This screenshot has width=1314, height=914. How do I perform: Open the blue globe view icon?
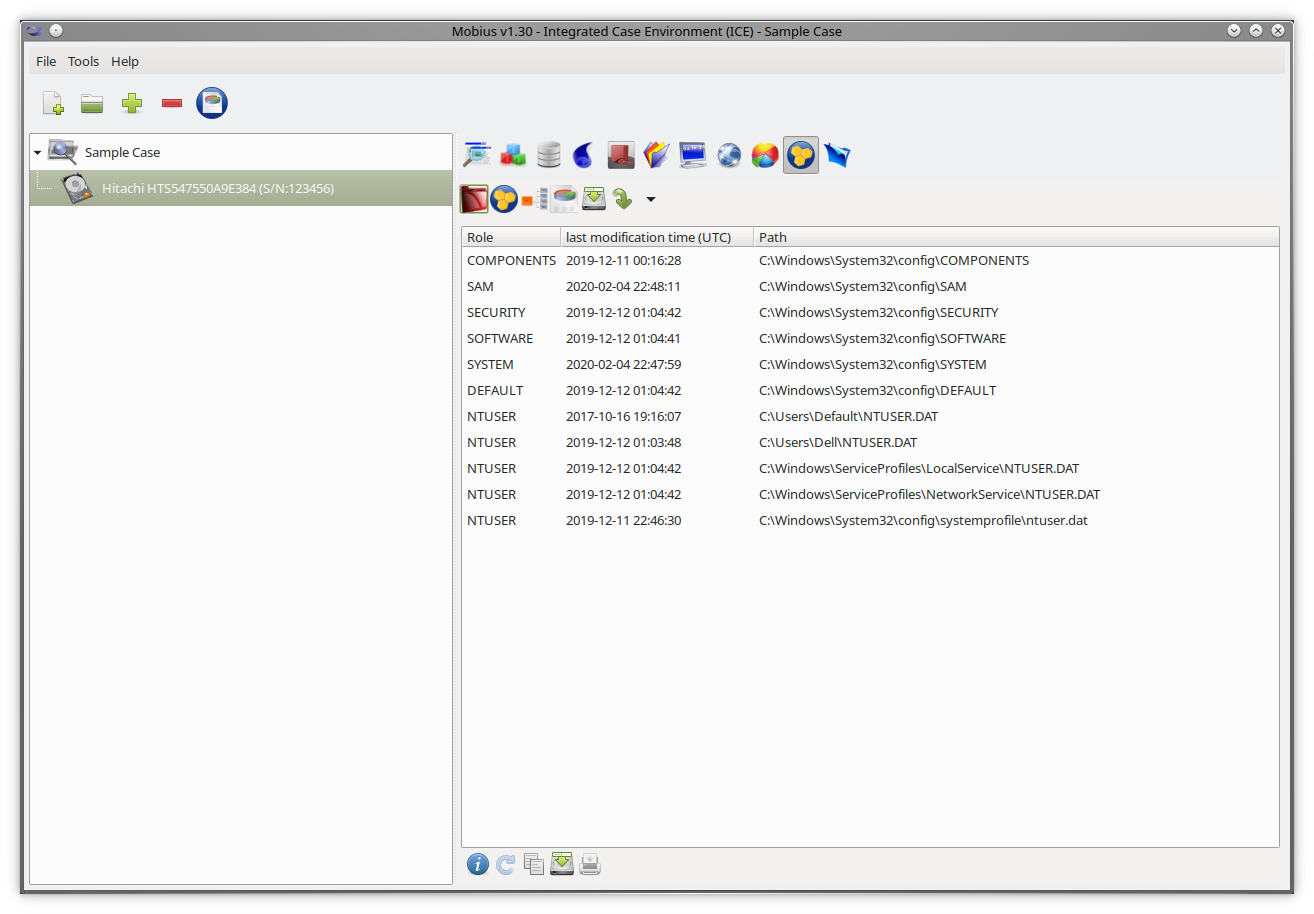coord(729,155)
